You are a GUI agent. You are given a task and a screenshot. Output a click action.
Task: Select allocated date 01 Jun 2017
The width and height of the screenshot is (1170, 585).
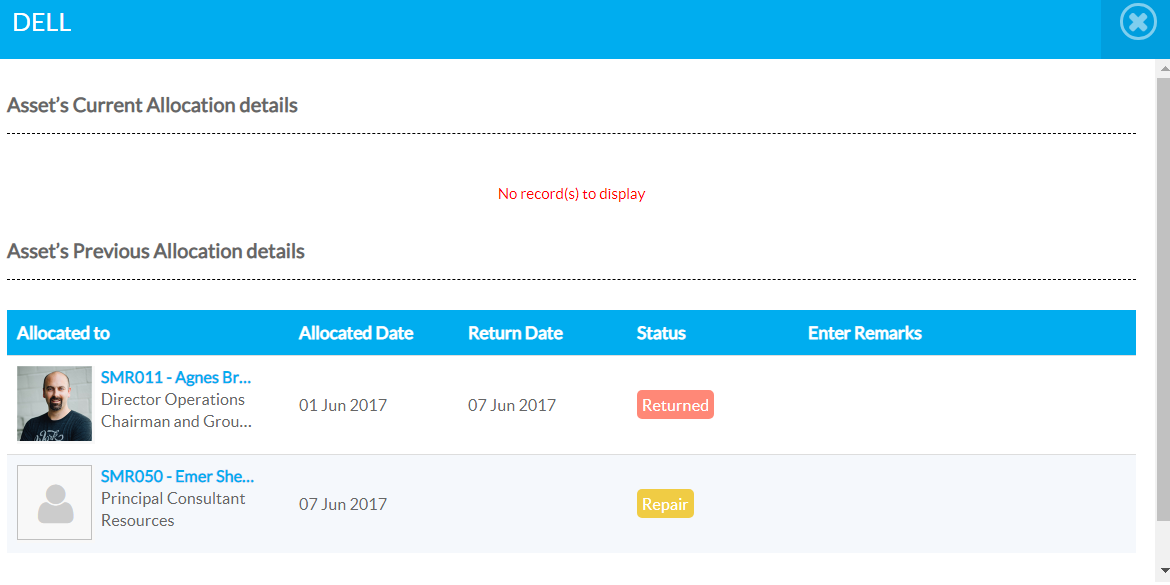[343, 406]
